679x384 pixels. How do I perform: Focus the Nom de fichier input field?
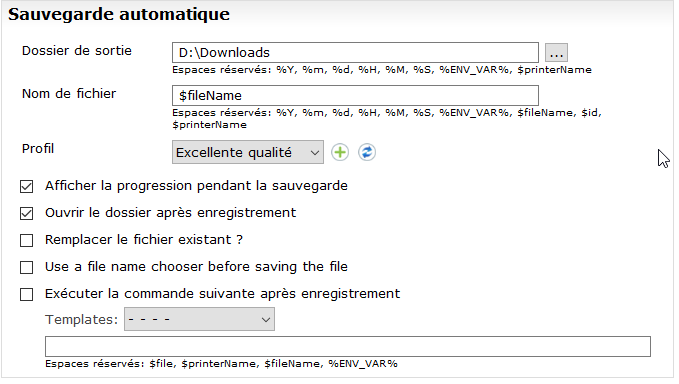pyautogui.click(x=356, y=96)
